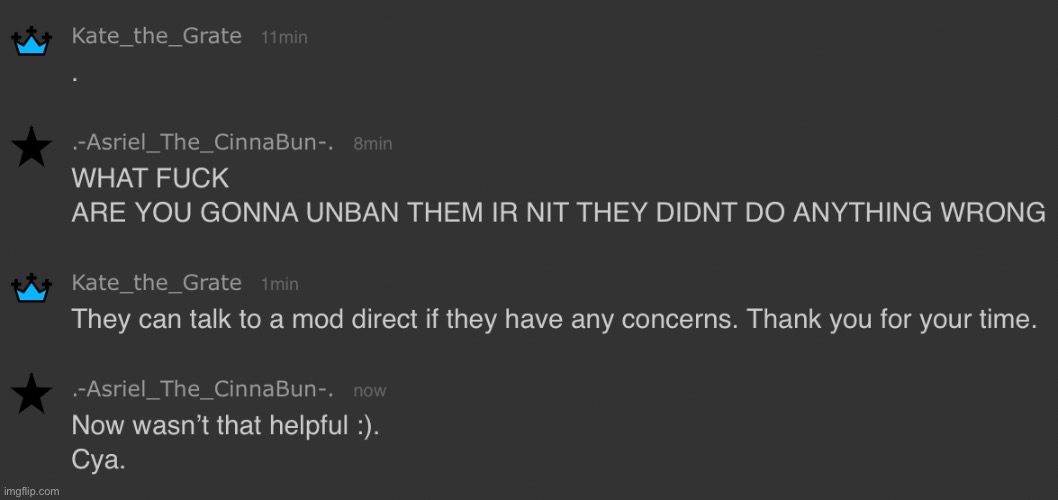The image size is (1058, 500).
Task: Open the Asriel_The_CinnaBun username on the 8min comment
Action: coord(203,143)
